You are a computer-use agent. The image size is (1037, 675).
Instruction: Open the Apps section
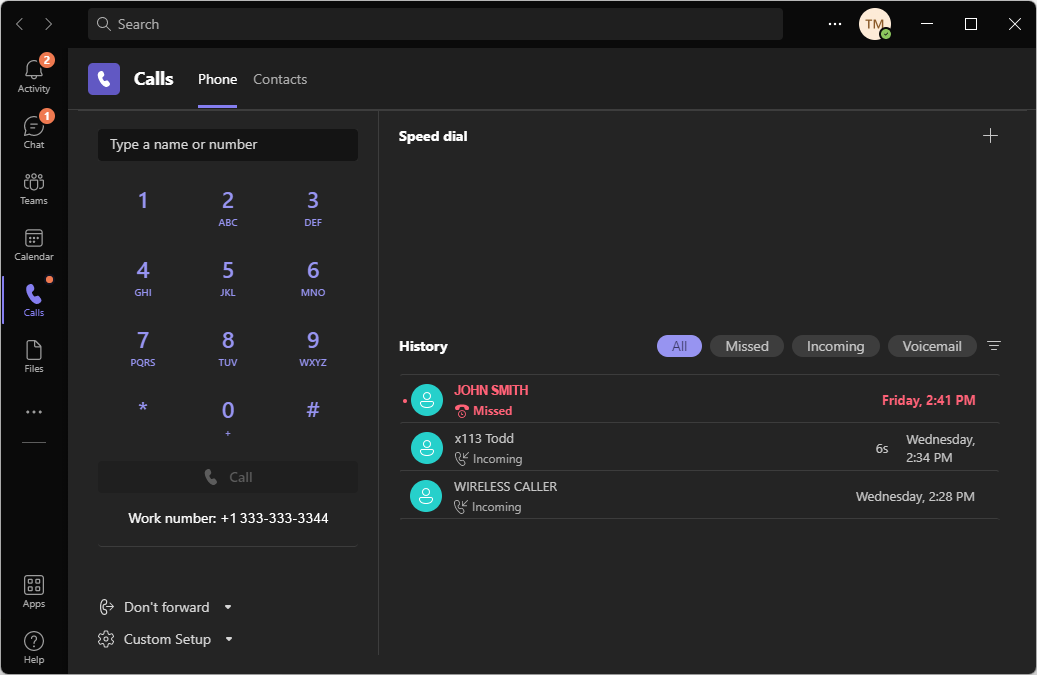coord(33,590)
